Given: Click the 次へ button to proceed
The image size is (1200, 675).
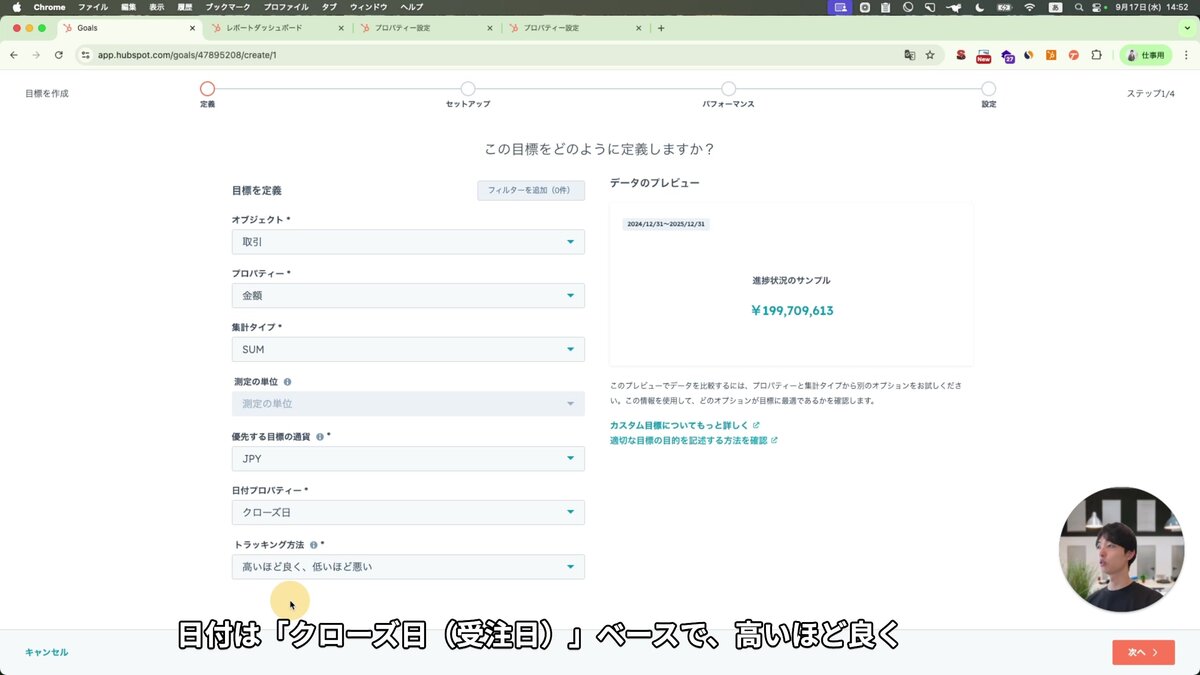Looking at the screenshot, I should point(1142,651).
